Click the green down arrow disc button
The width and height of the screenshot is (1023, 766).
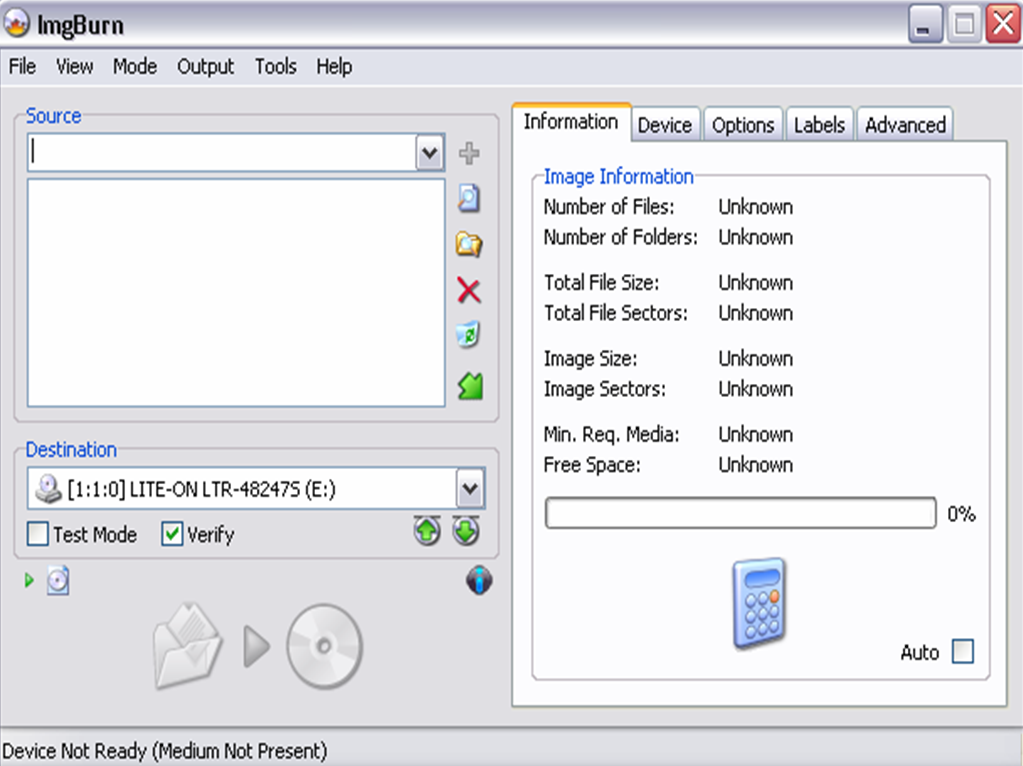coord(466,531)
